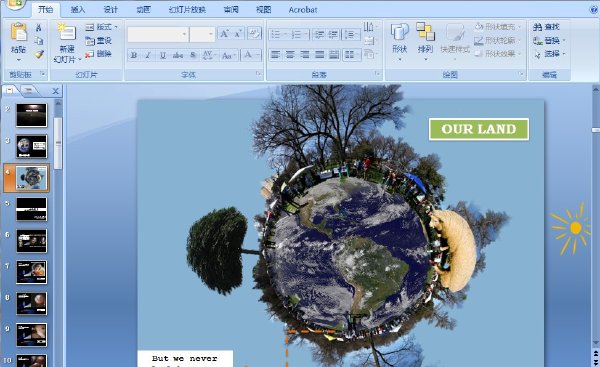This screenshot has width=600, height=367.
Task: Switch to the 插入 (Insert) tab
Action: tap(78, 10)
